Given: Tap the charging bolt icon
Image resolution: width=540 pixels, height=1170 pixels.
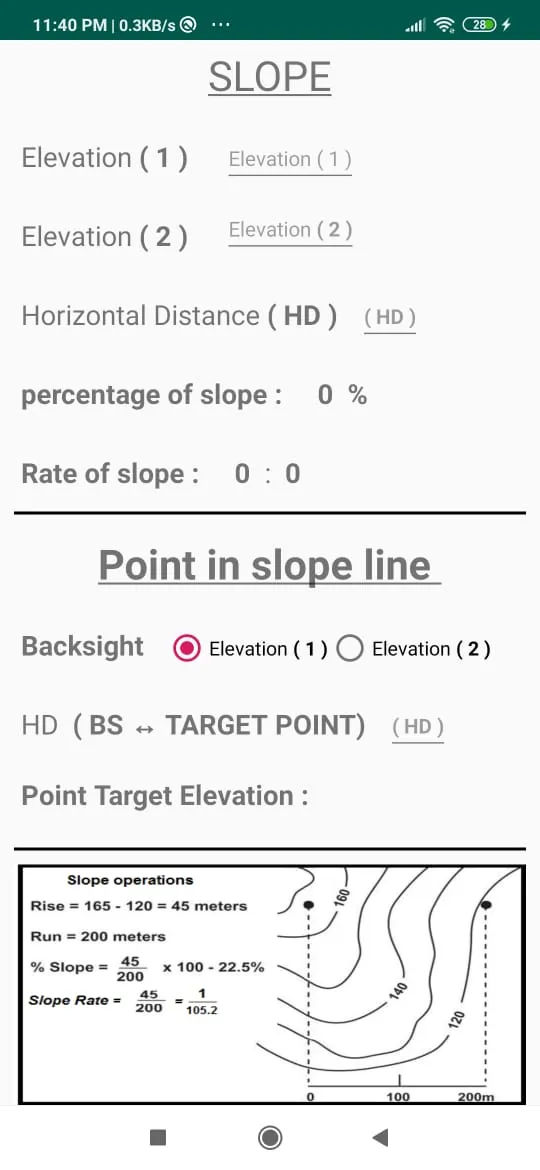Looking at the screenshot, I should [x=506, y=25].
